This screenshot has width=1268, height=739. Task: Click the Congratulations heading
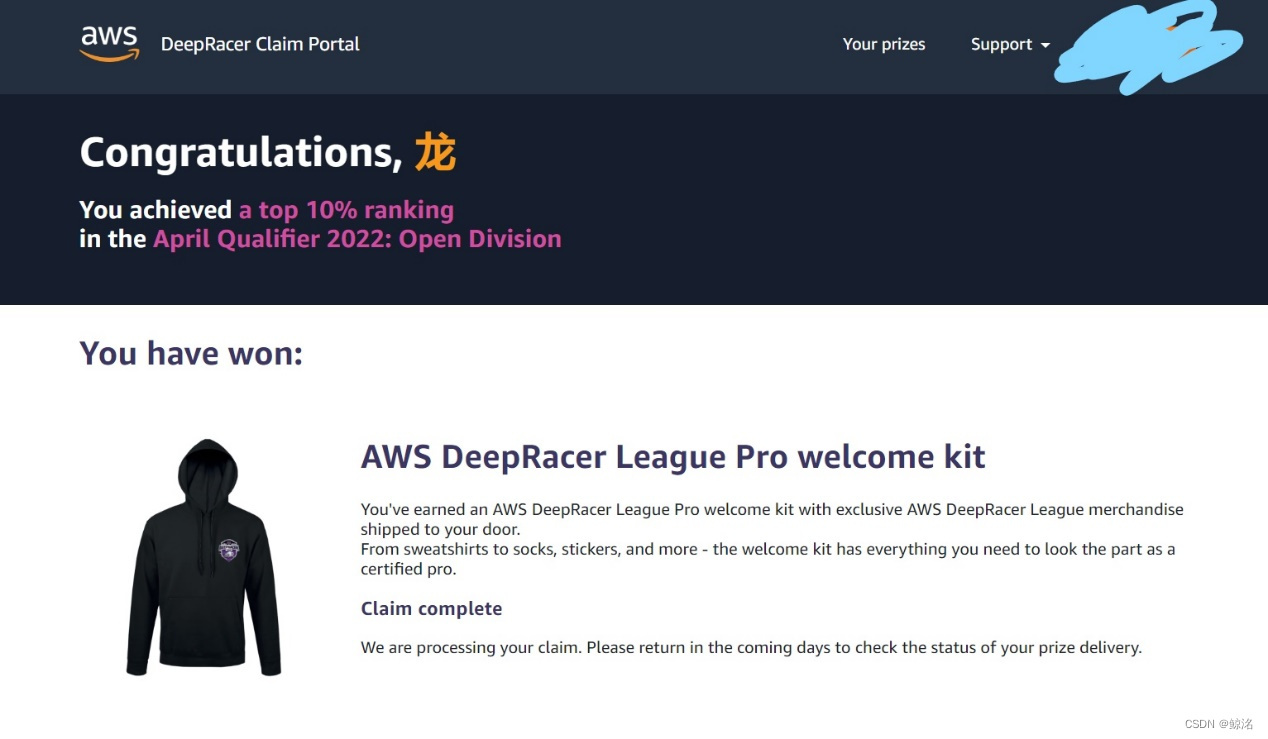268,152
